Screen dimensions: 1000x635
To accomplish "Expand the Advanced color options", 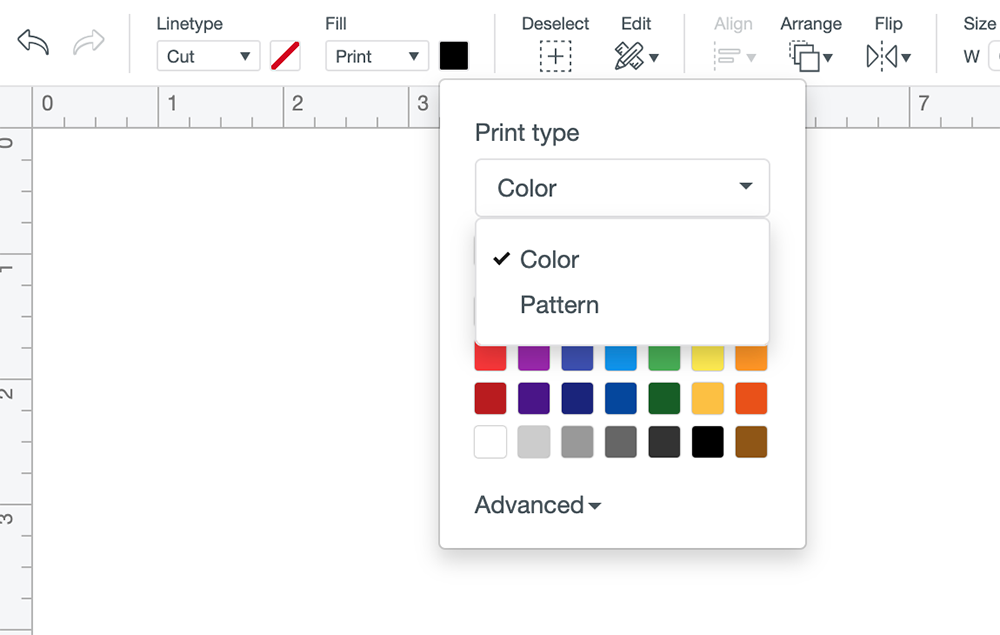I will pos(538,505).
